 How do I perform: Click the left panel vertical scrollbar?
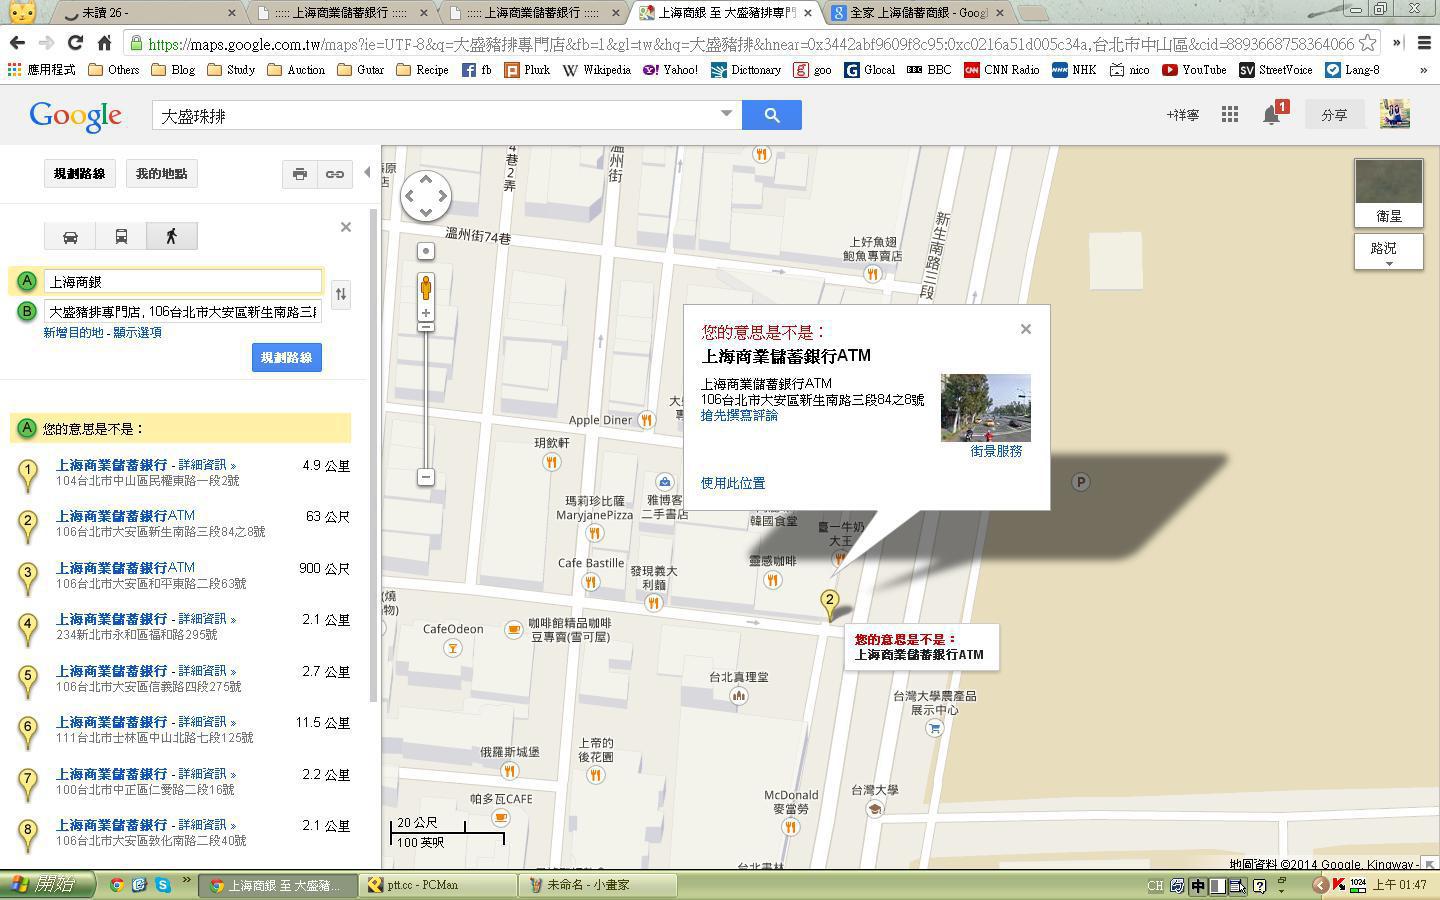click(x=374, y=456)
